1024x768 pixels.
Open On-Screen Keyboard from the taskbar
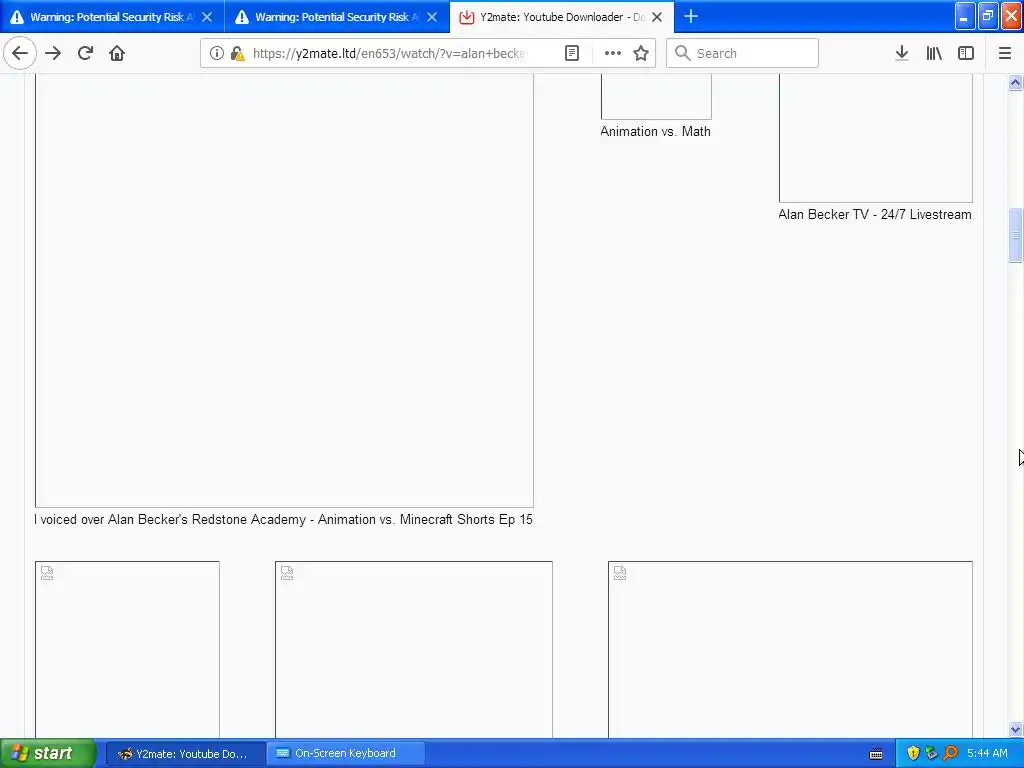pos(345,754)
